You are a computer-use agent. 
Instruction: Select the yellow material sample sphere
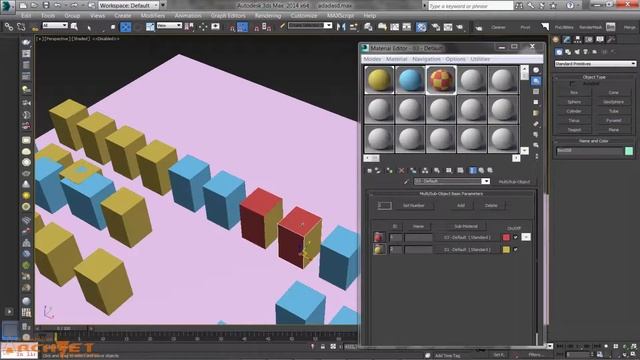tap(379, 80)
